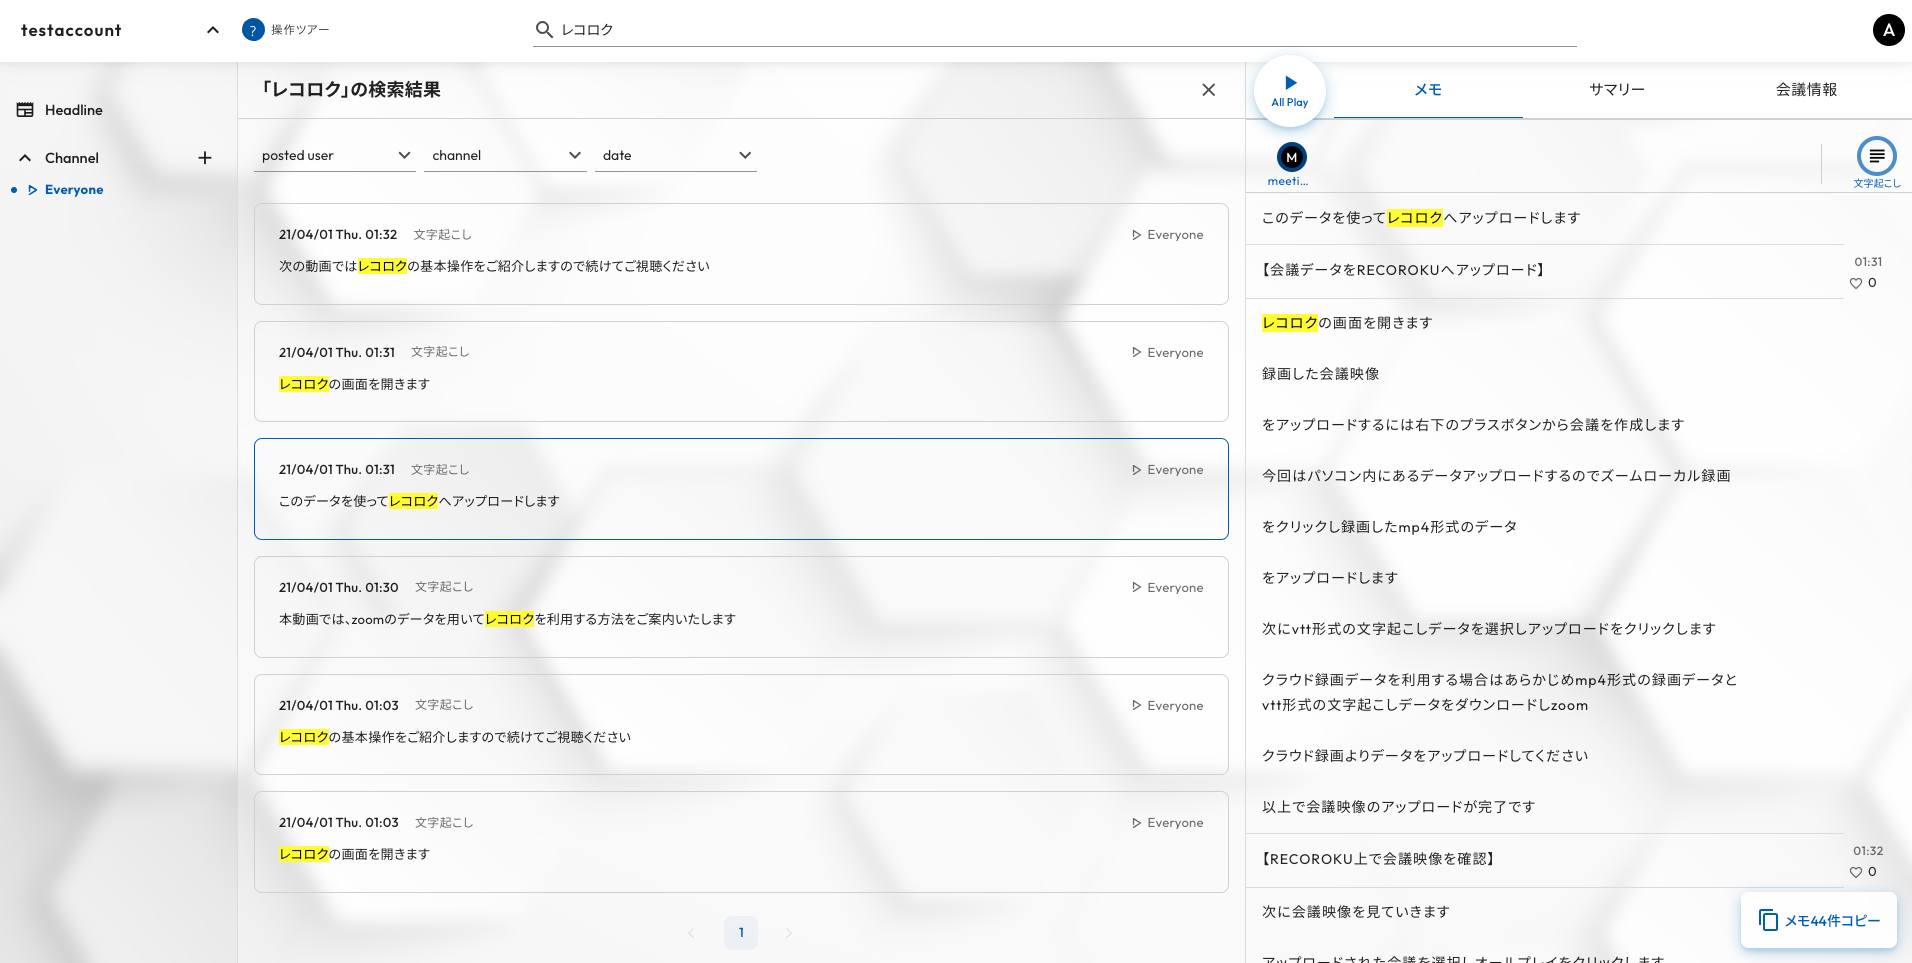
Task: Click the search field containing レコロク
Action: (x=1055, y=30)
